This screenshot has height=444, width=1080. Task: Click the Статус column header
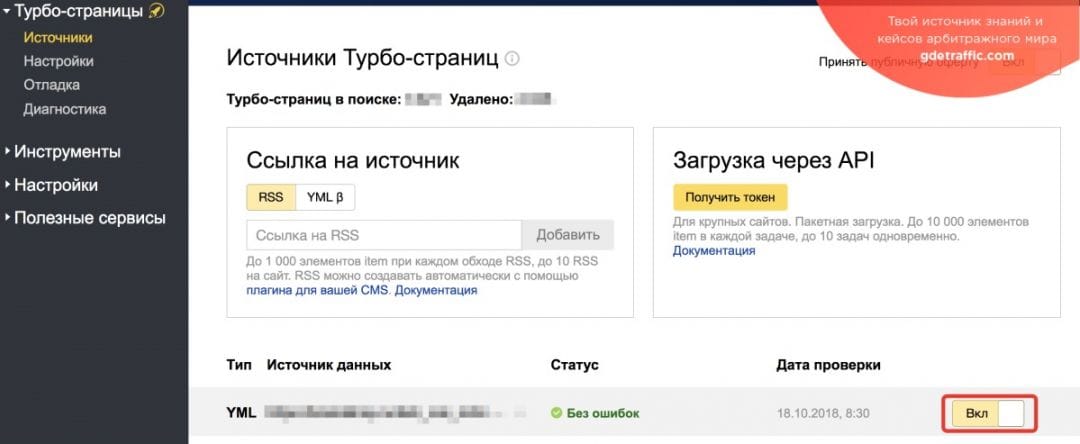(x=574, y=365)
